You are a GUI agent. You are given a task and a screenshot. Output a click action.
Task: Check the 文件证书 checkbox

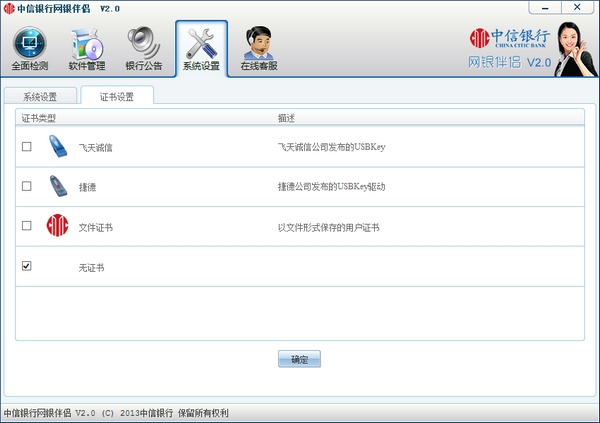tap(27, 226)
